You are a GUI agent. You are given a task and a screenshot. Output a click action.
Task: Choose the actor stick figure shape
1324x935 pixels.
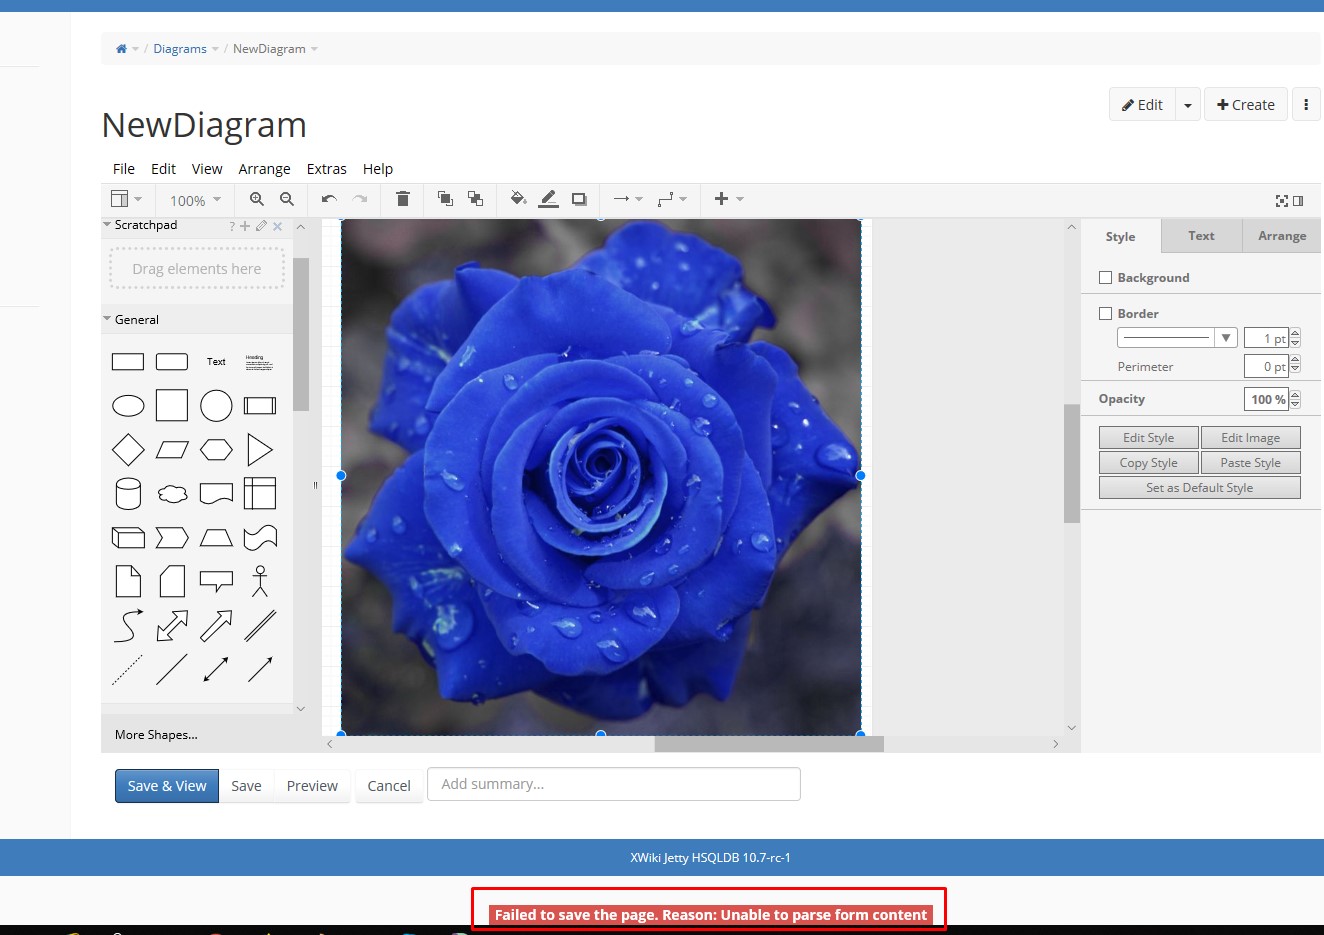(260, 581)
